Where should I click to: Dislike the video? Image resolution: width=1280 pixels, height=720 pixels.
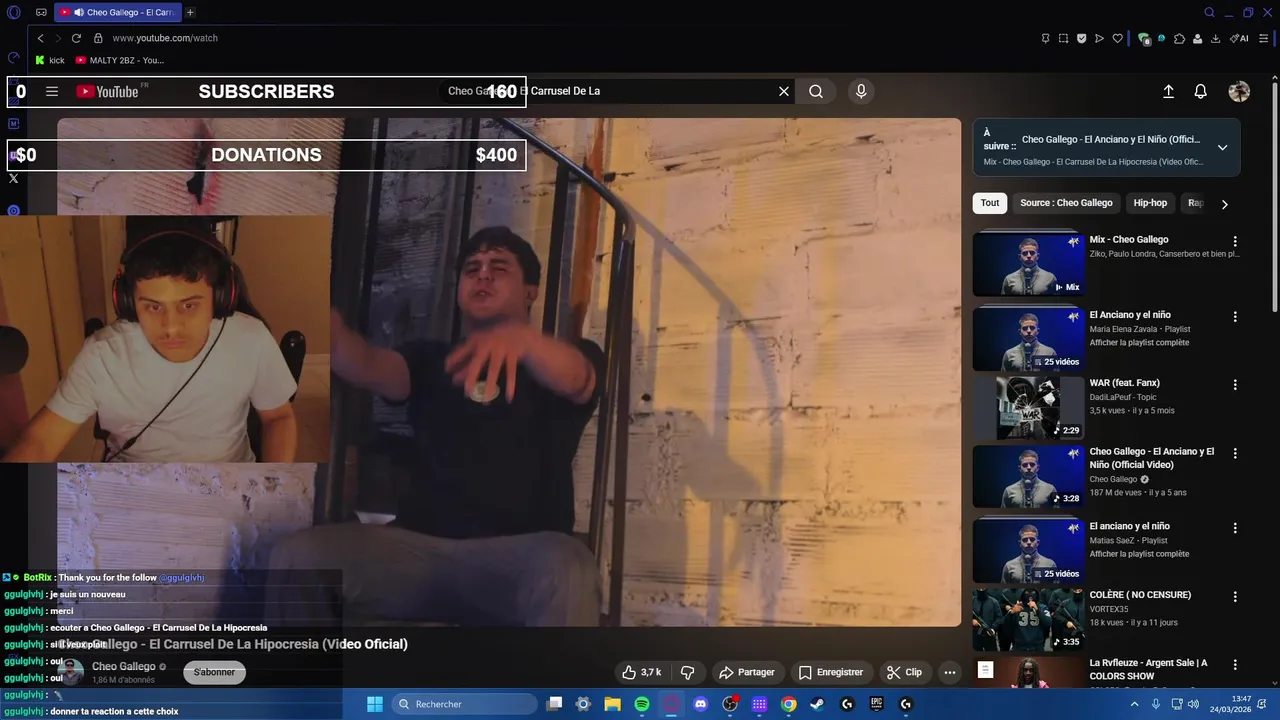pos(687,672)
